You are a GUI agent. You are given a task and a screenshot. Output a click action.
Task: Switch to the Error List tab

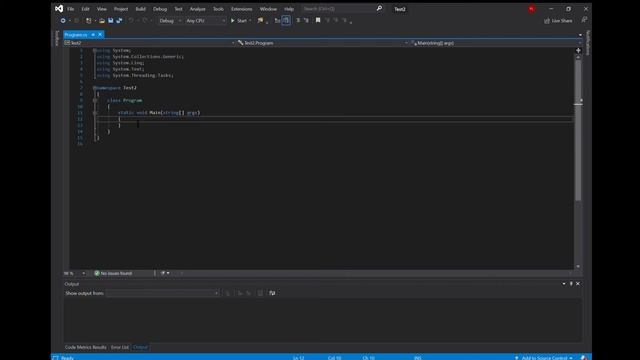[120, 347]
